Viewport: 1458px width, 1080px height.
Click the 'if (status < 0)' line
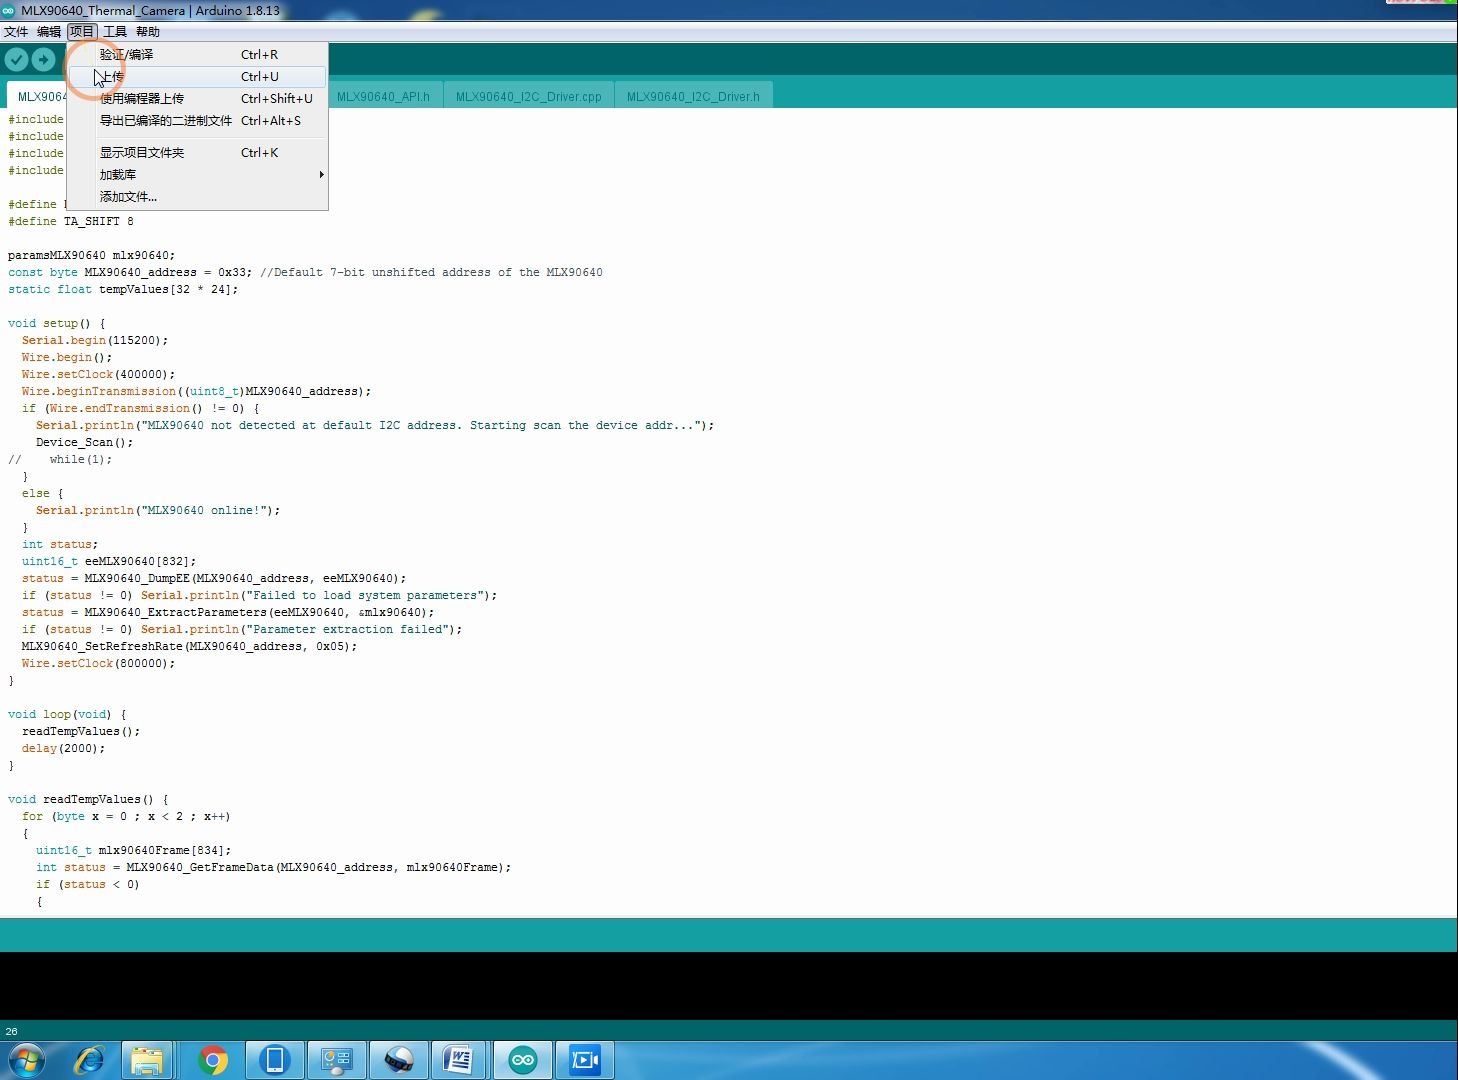pyautogui.click(x=88, y=884)
